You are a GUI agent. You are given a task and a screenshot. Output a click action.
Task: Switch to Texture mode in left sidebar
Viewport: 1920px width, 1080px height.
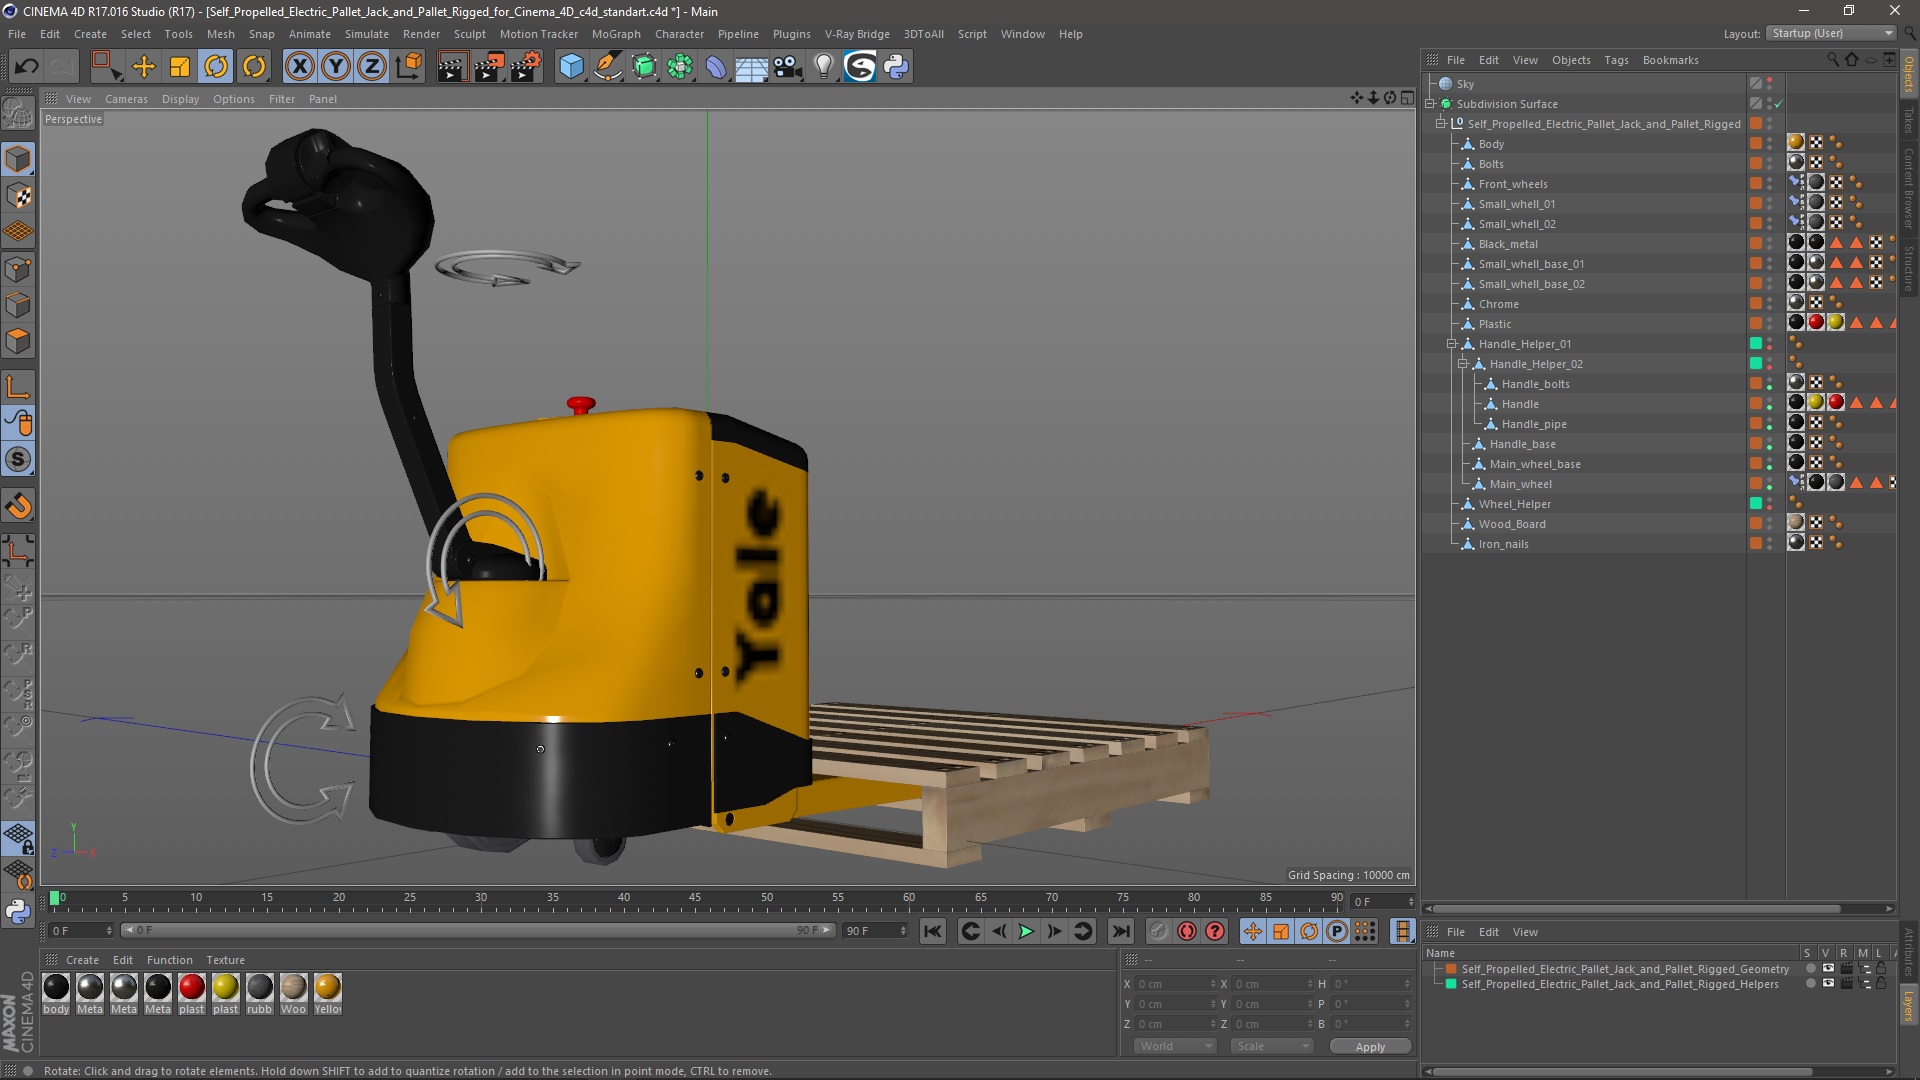click(18, 196)
